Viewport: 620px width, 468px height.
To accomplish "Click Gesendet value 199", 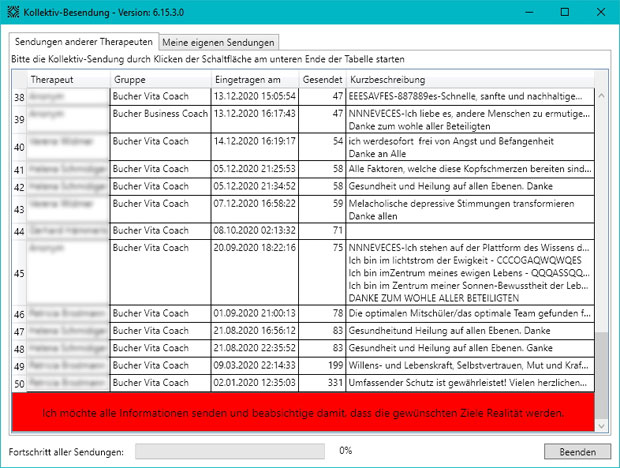I will point(322,366).
